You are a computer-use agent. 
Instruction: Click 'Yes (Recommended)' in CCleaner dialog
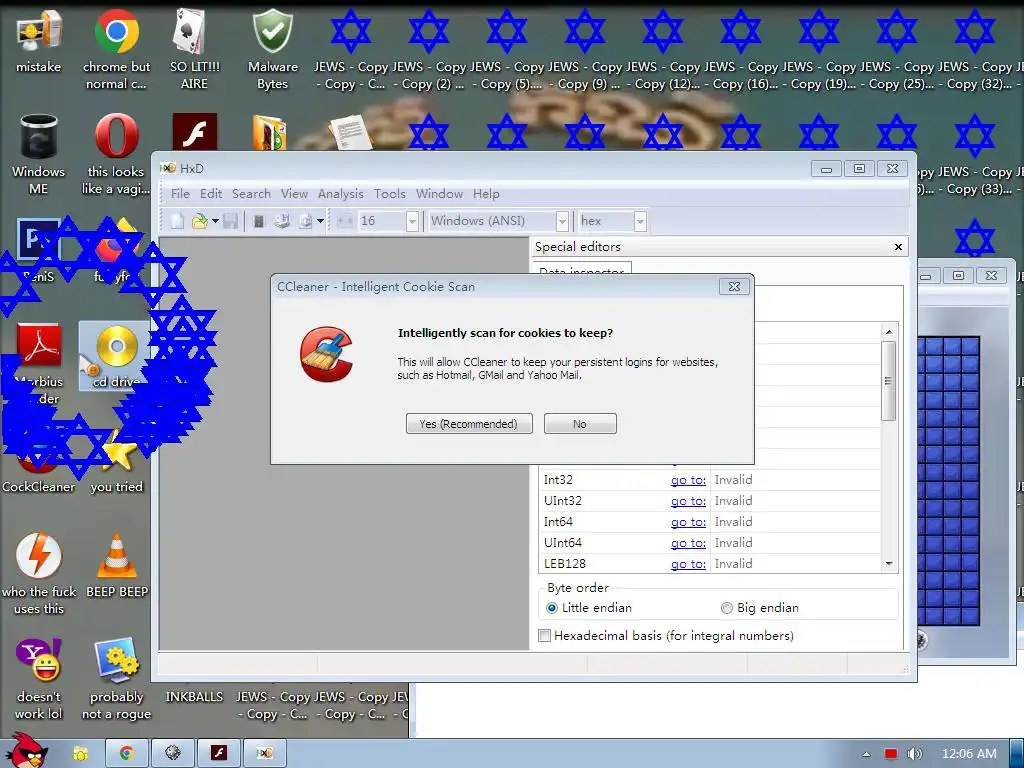coord(469,424)
